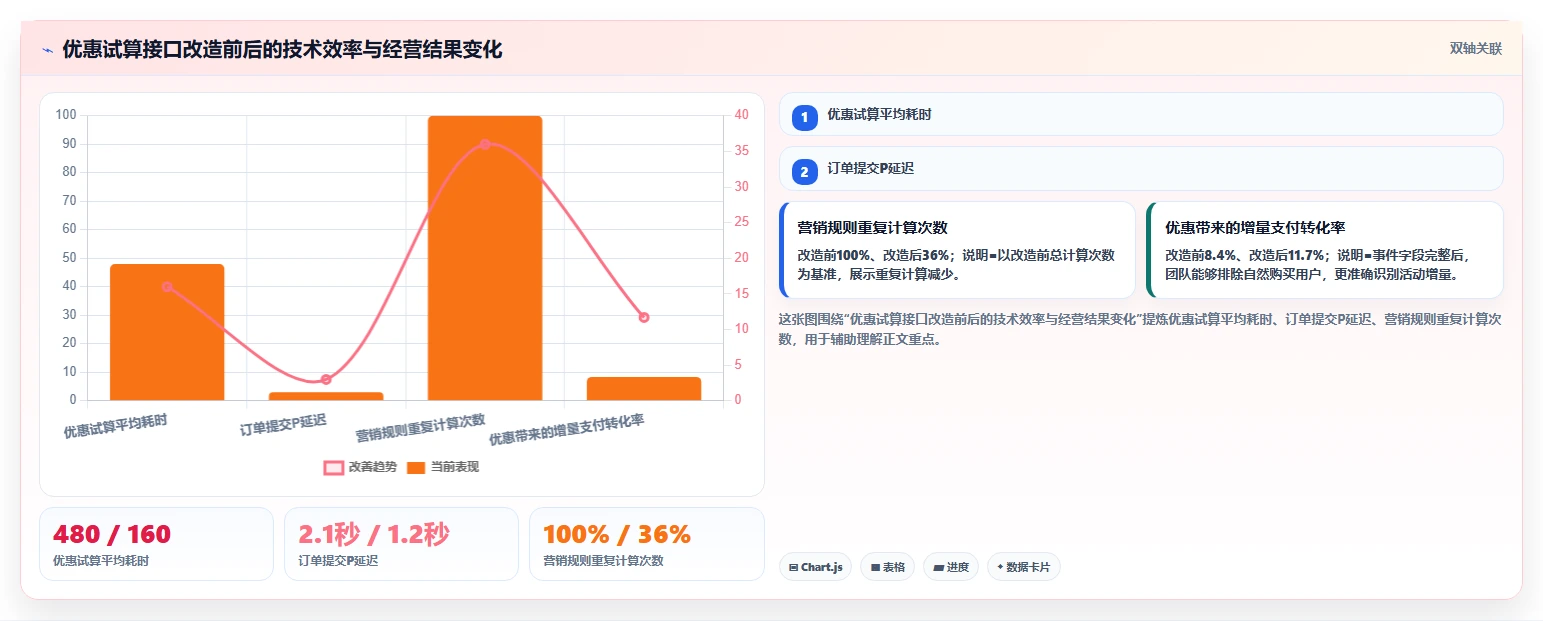This screenshot has height=621, width=1543.
Task: Click the 100% / 36% stat card
Action: (646, 544)
